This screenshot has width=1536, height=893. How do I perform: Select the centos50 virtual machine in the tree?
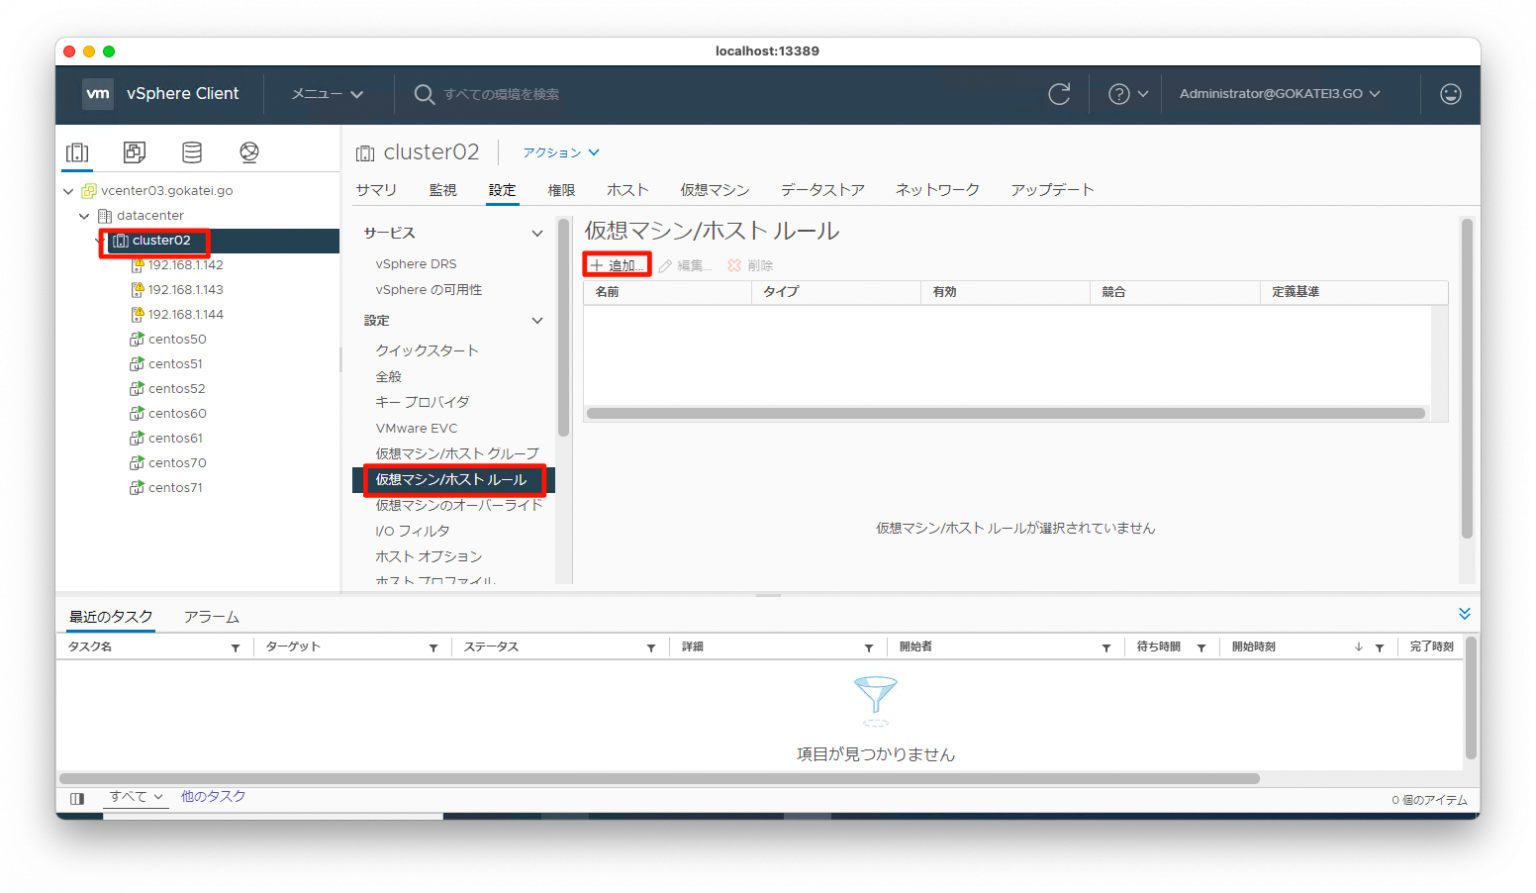coord(178,338)
